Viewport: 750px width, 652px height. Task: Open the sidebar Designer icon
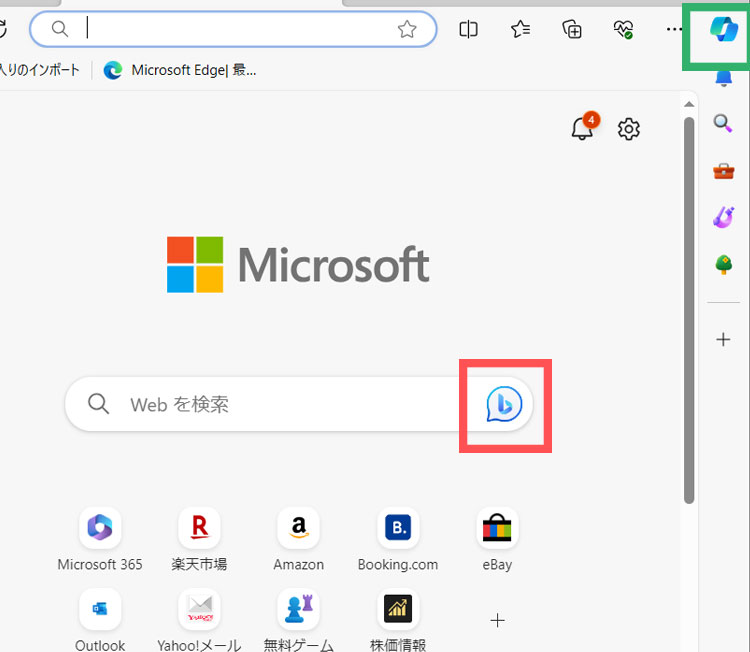click(724, 217)
